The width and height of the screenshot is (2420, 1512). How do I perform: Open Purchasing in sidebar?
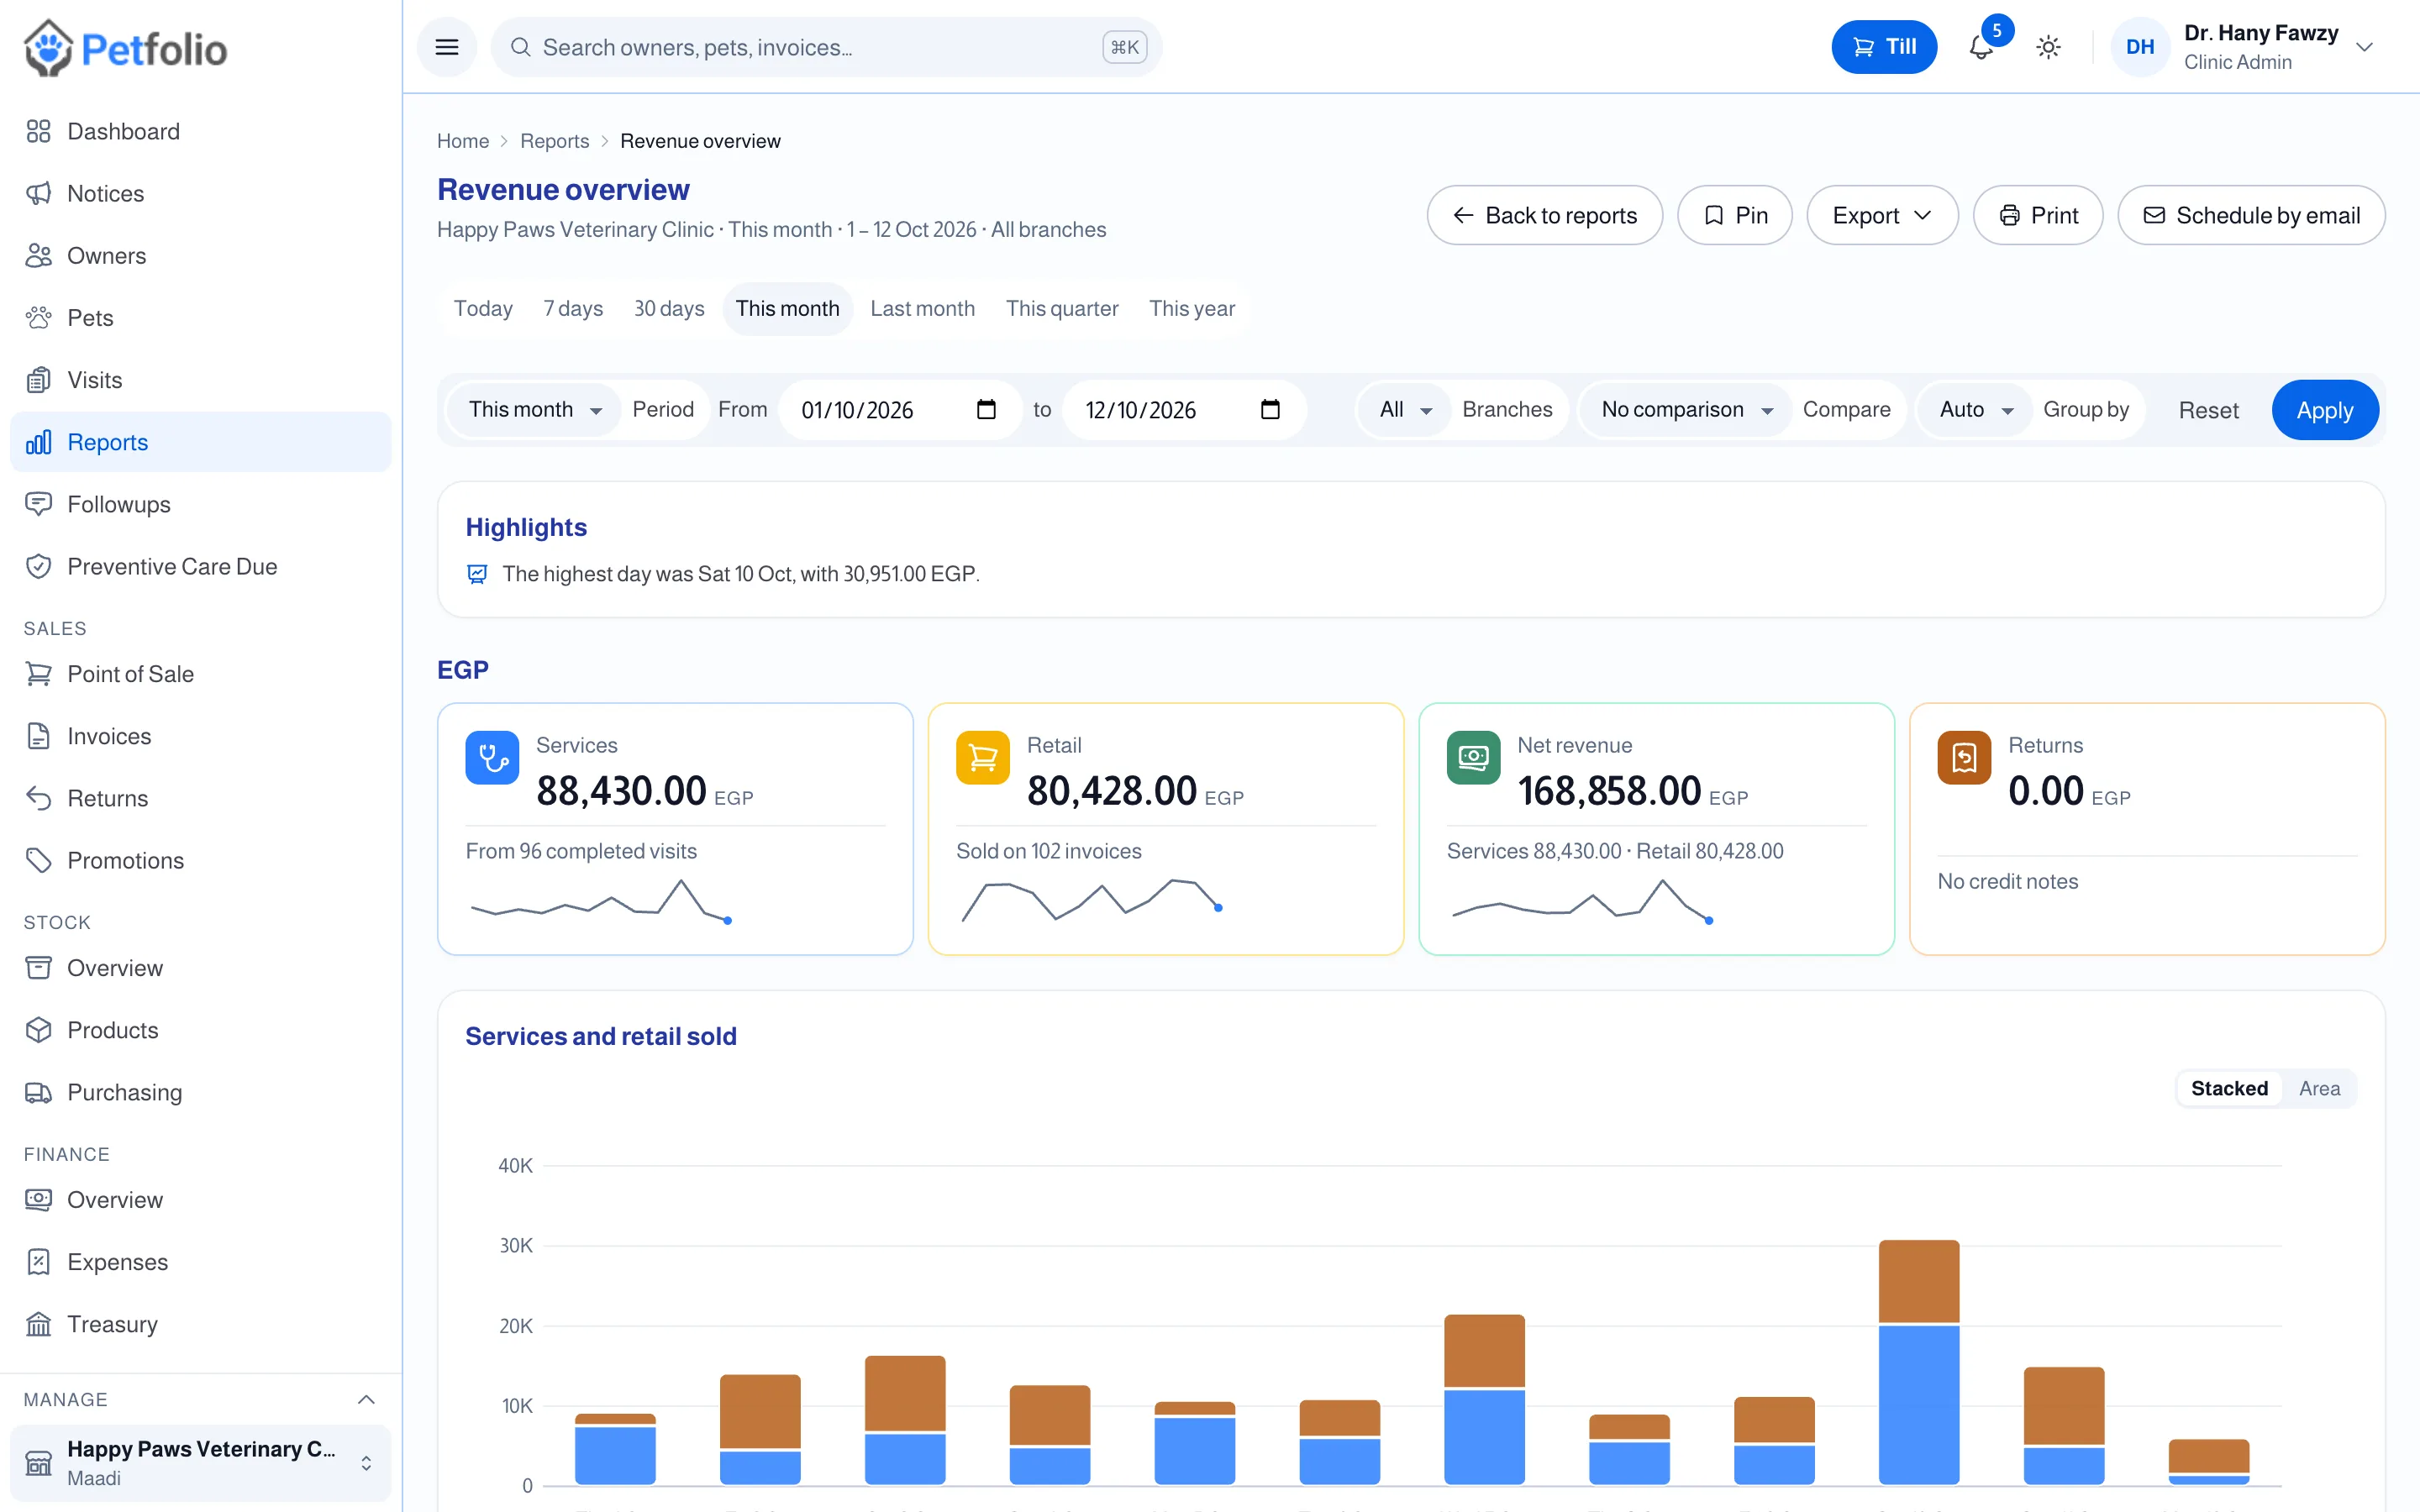point(200,1092)
